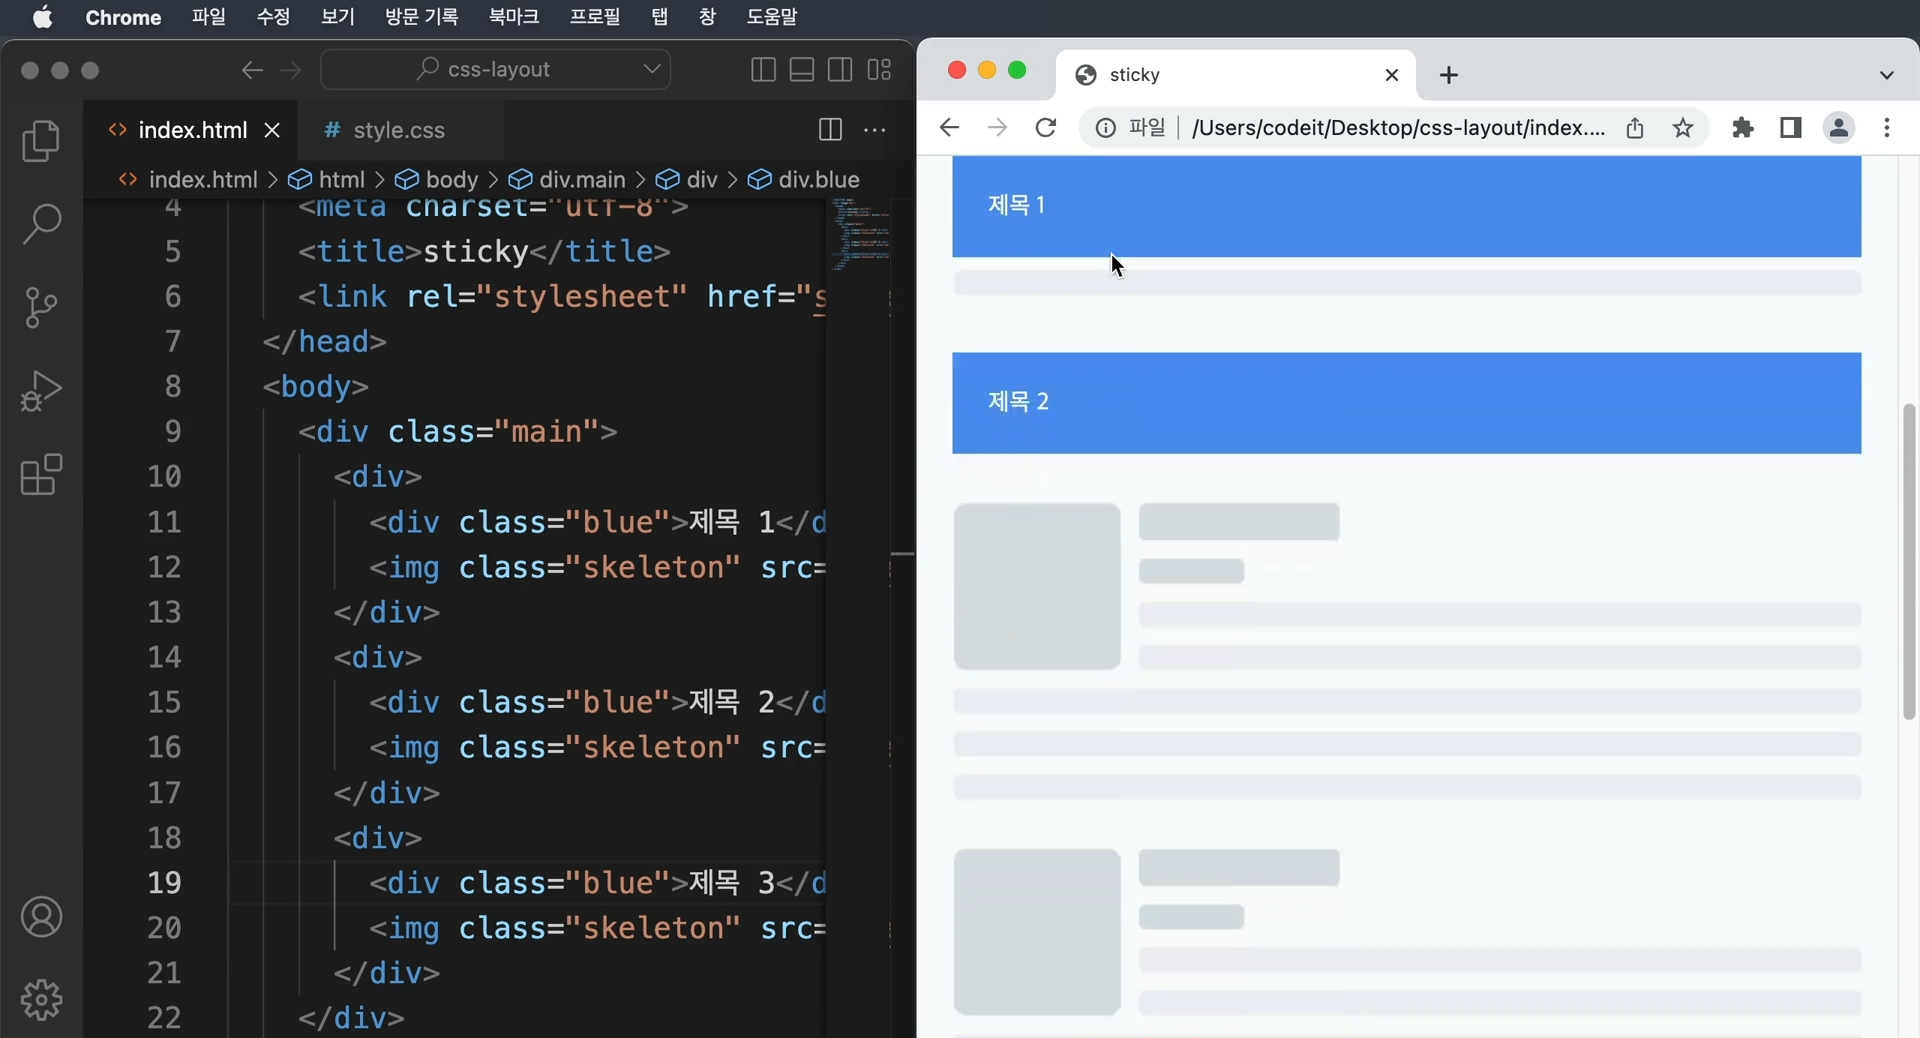The width and height of the screenshot is (1920, 1038).
Task: Toggle the bottom panel layout icon
Action: click(802, 70)
